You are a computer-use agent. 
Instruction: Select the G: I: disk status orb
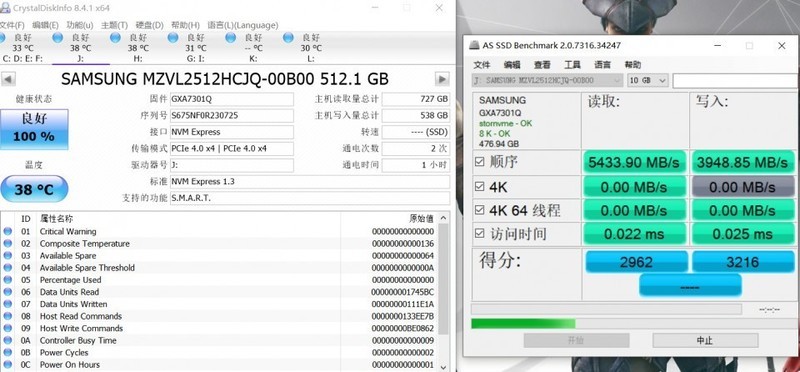pos(173,37)
